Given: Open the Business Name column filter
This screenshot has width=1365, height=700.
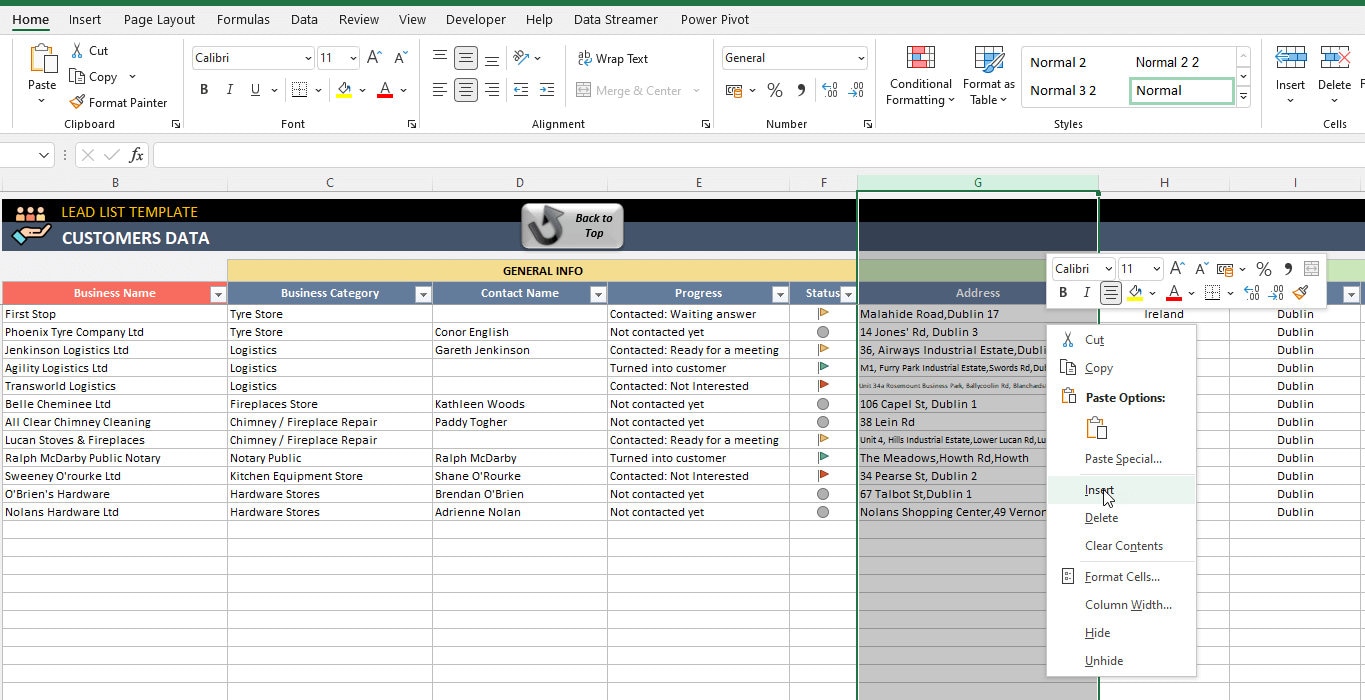Looking at the screenshot, I should (217, 293).
